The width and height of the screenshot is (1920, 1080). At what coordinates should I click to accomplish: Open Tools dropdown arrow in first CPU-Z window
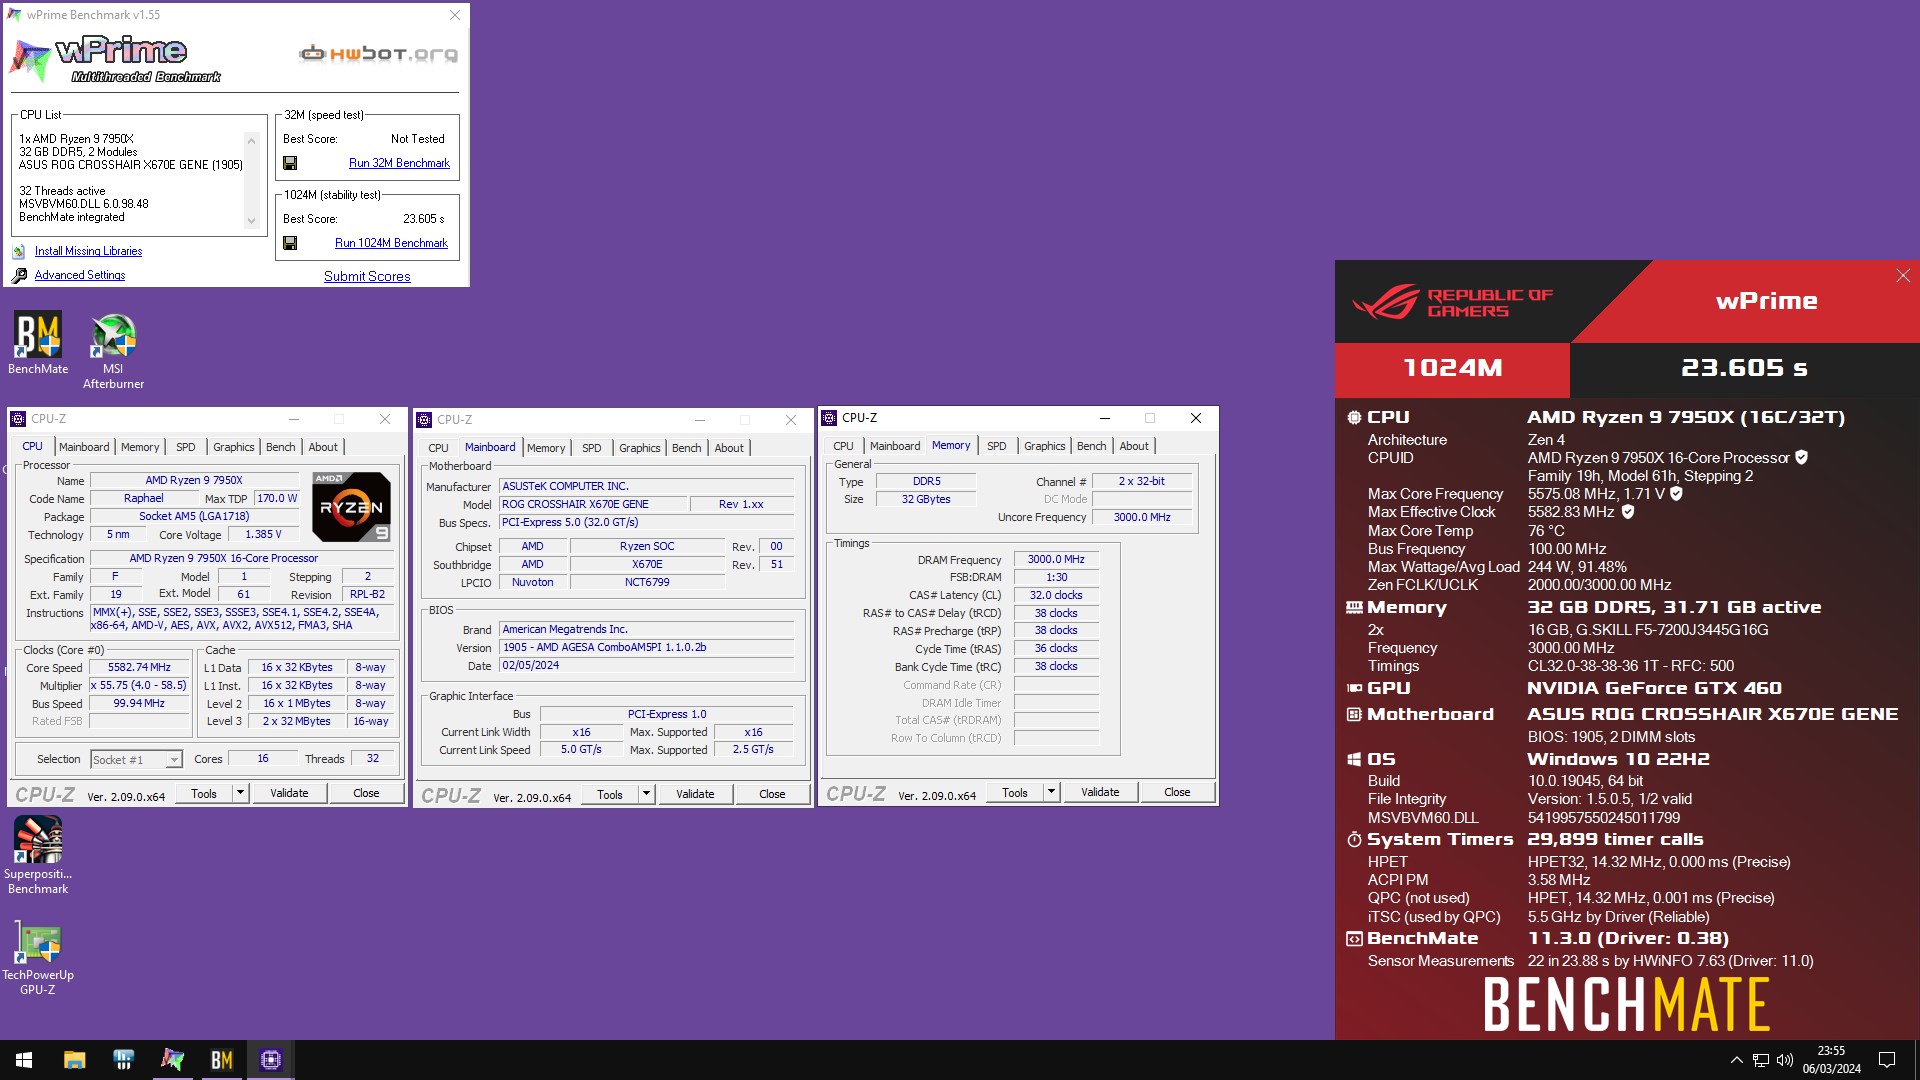tap(240, 793)
